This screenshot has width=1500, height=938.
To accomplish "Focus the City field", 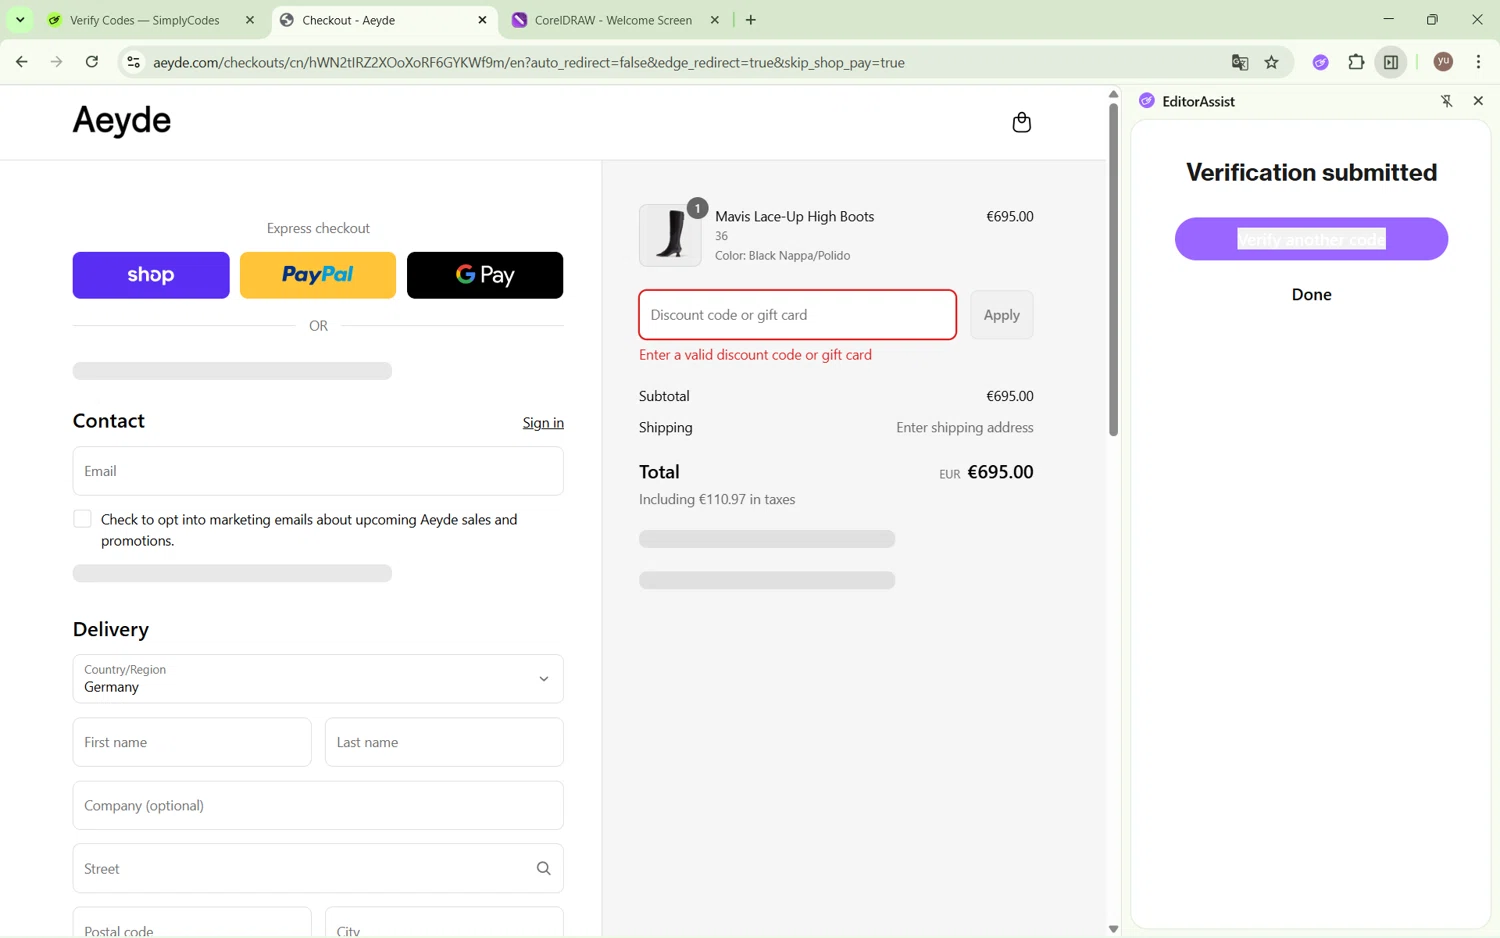I will 444,923.
